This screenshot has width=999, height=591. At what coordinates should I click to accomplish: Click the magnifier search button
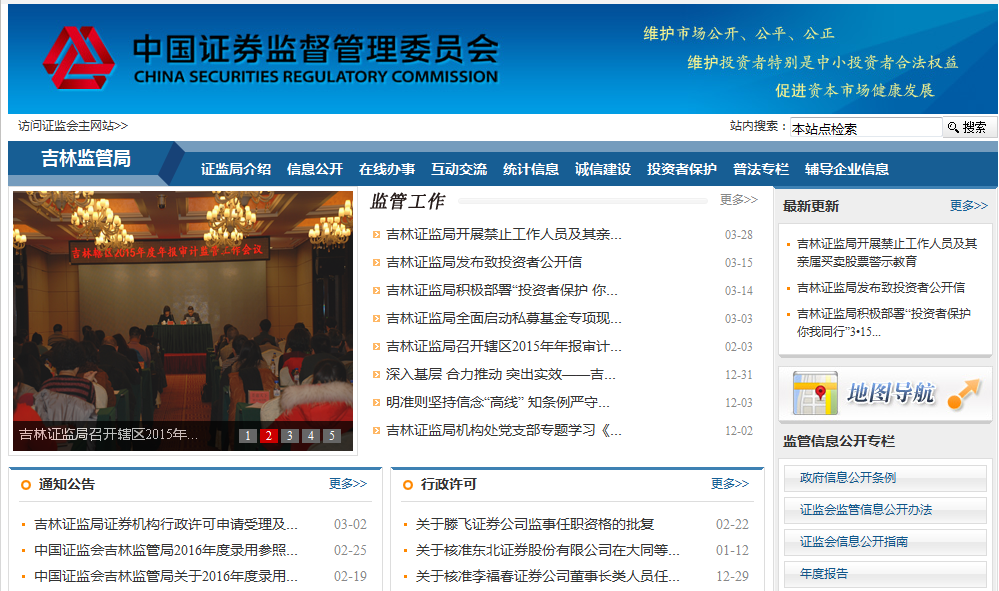[968, 127]
